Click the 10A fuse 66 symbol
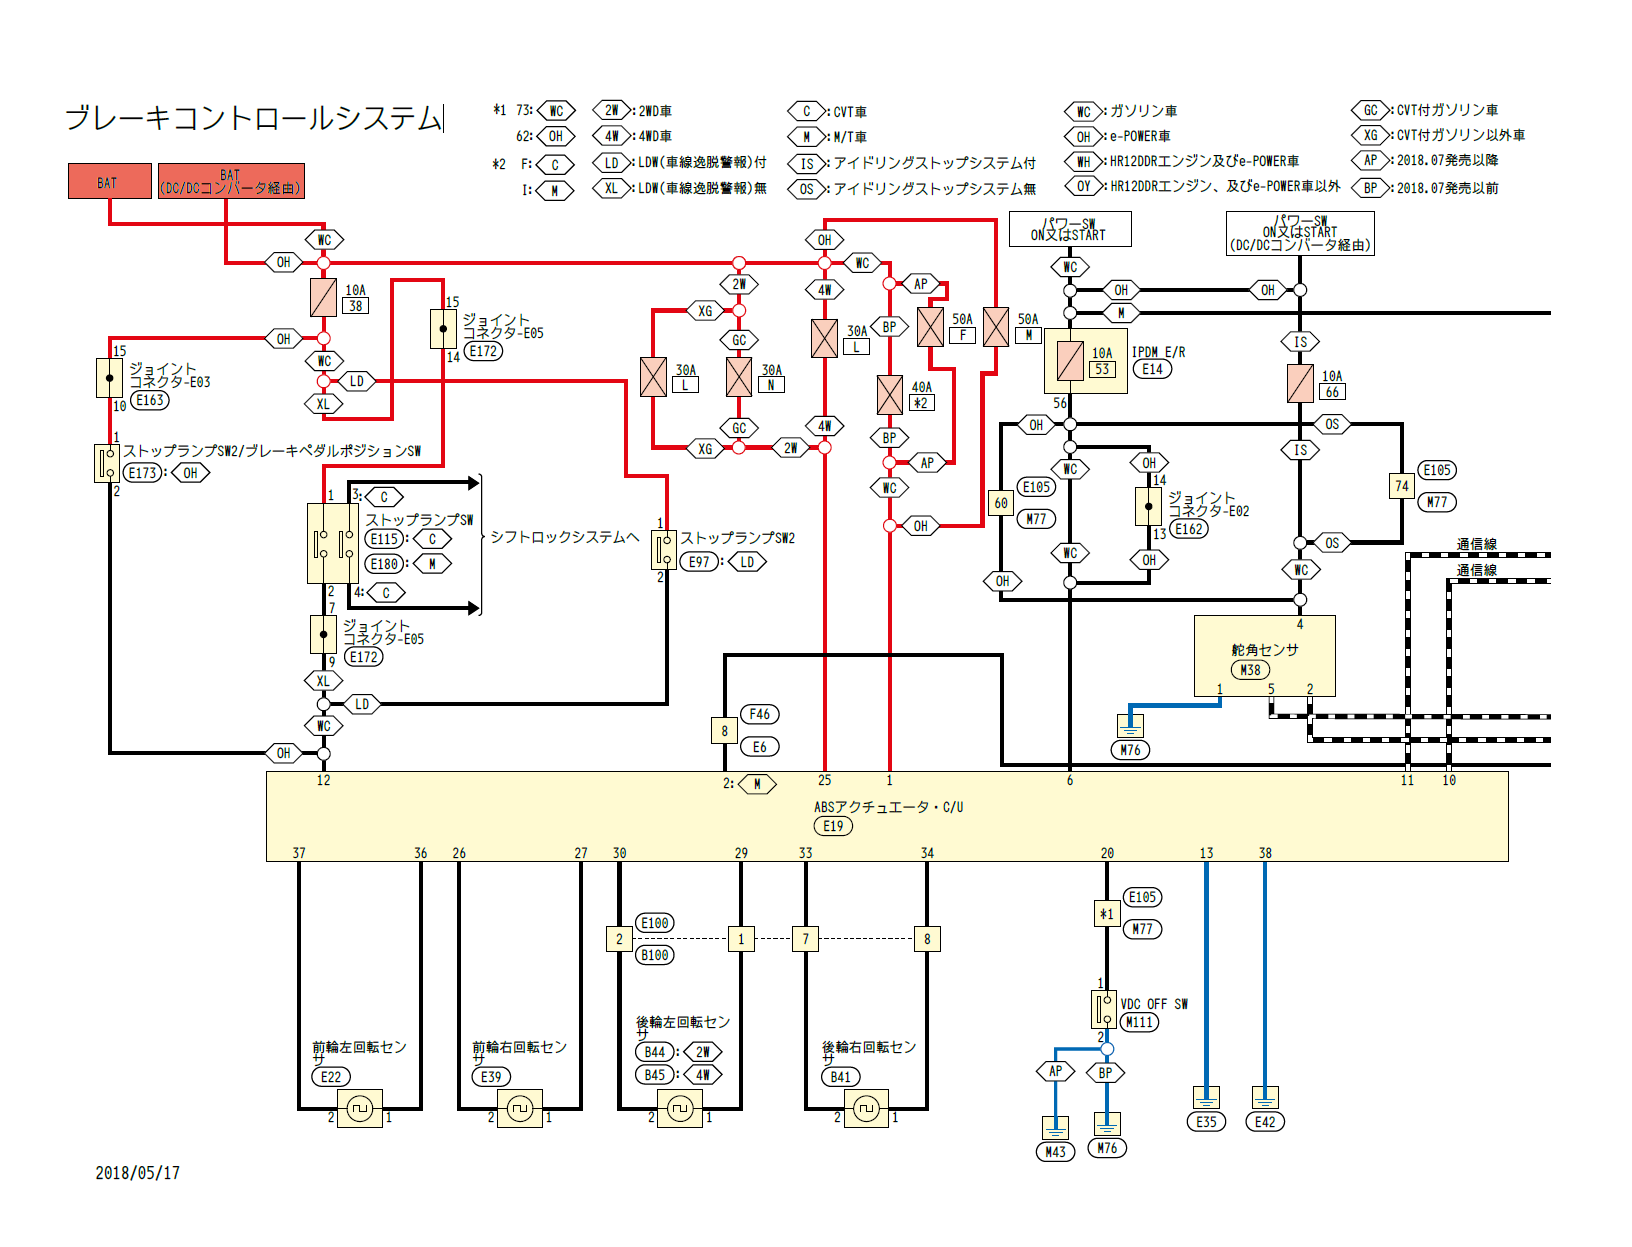1632x1247 pixels. pos(1300,383)
